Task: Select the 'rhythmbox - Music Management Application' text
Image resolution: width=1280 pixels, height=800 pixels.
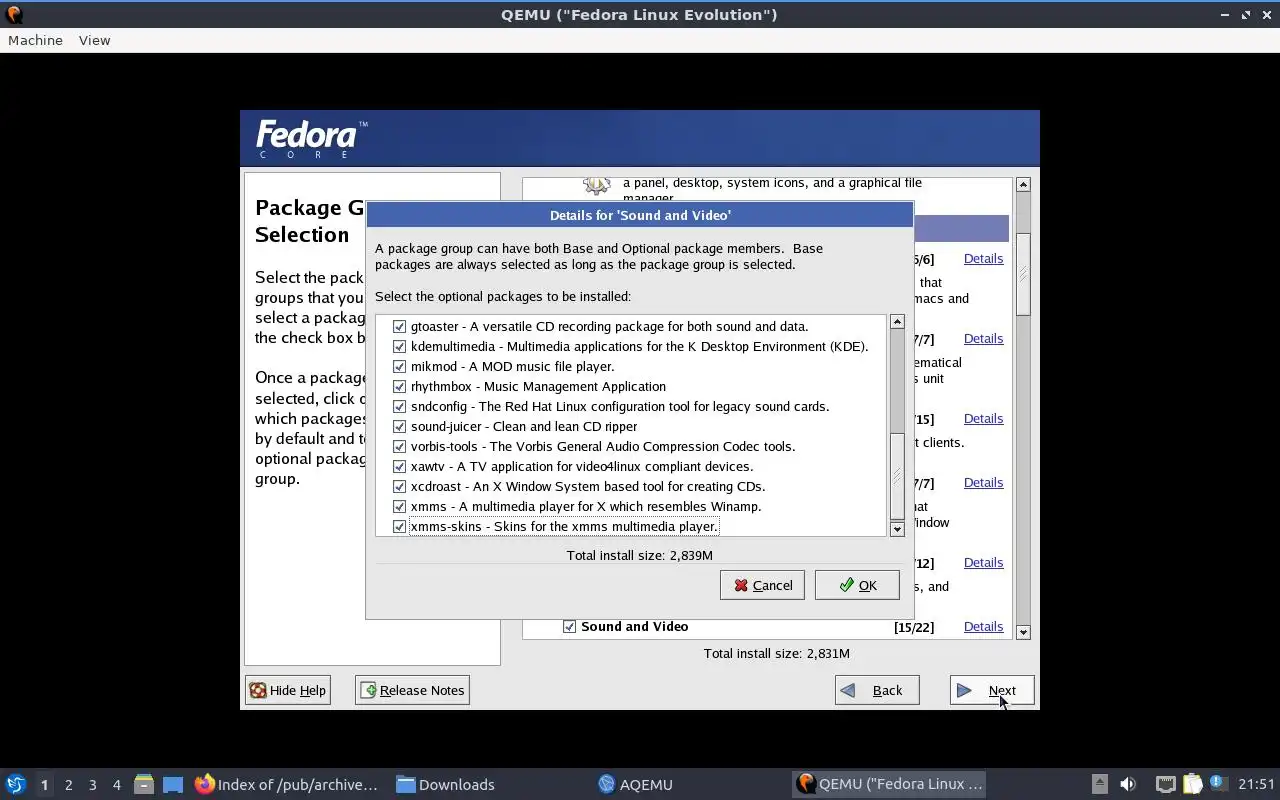Action: [538, 386]
